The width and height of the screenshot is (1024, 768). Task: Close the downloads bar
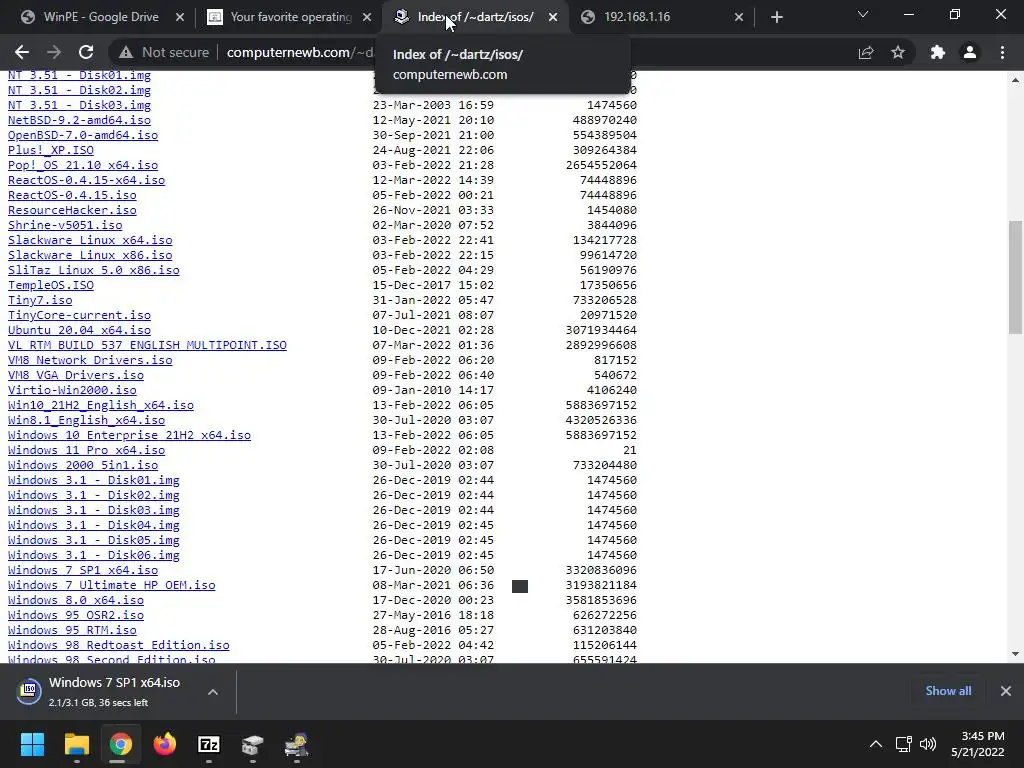[1006, 691]
